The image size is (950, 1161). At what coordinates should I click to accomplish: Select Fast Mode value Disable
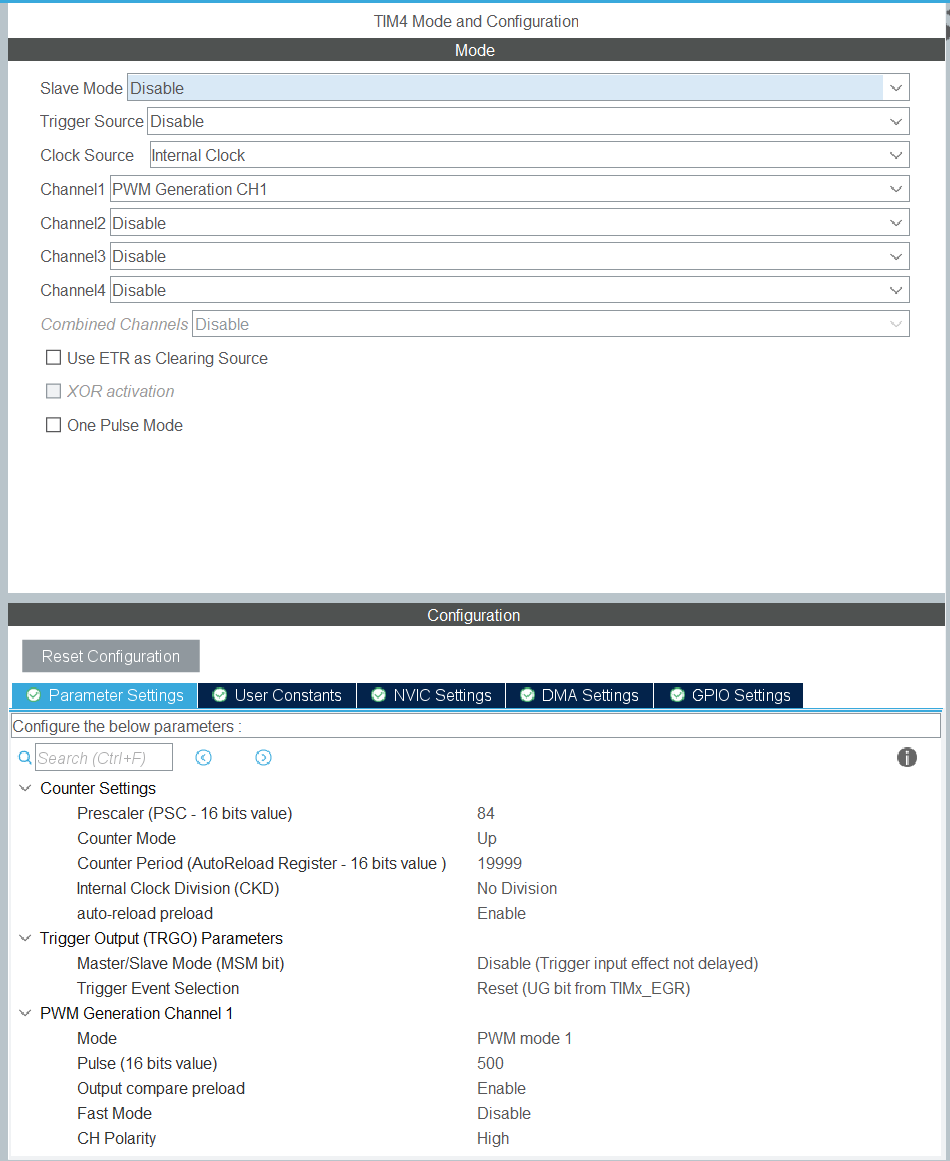click(x=504, y=1114)
